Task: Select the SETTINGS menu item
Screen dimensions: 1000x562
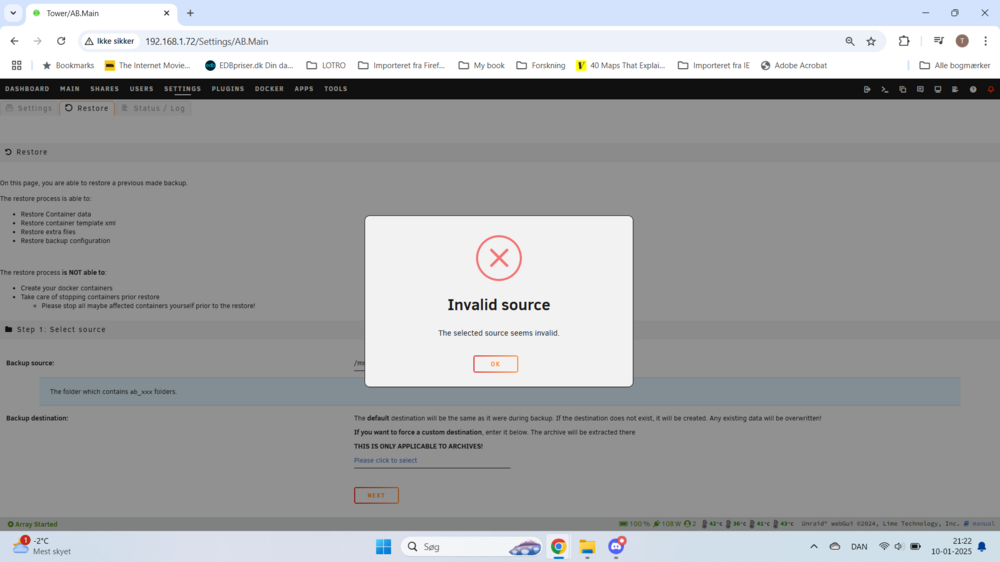Action: (x=182, y=89)
